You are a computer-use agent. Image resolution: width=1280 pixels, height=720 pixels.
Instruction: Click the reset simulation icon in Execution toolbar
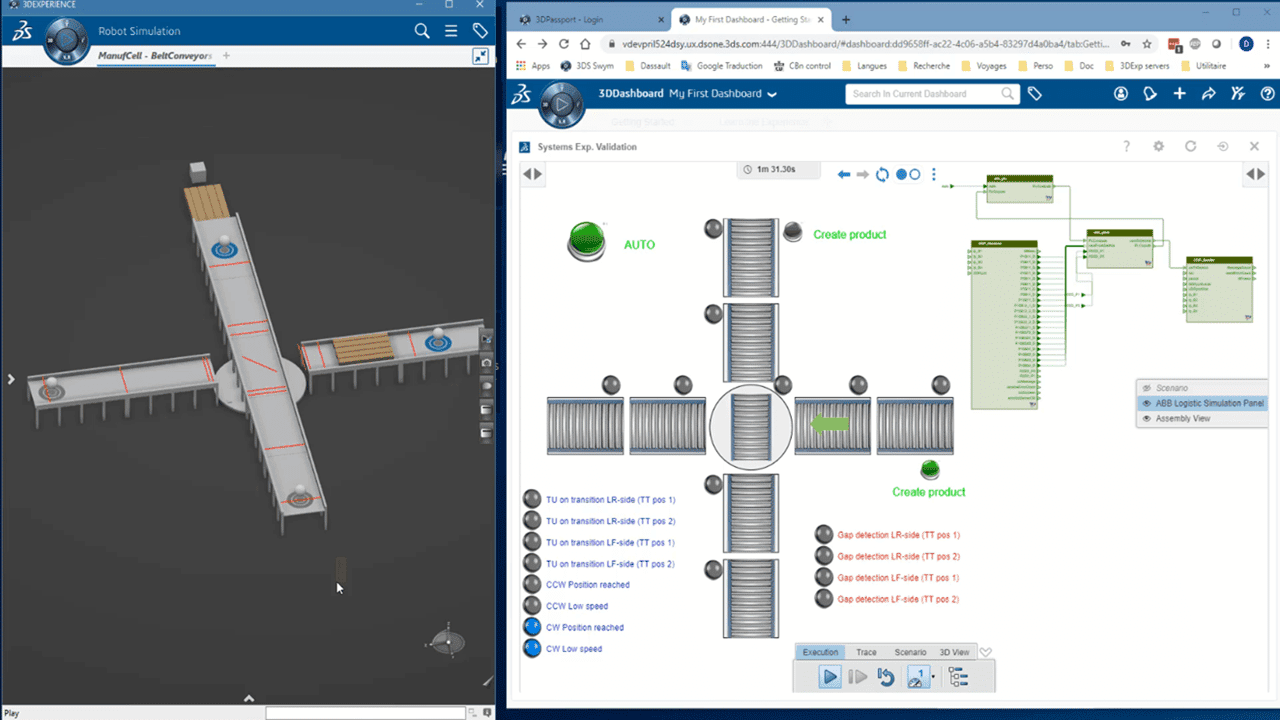885,677
